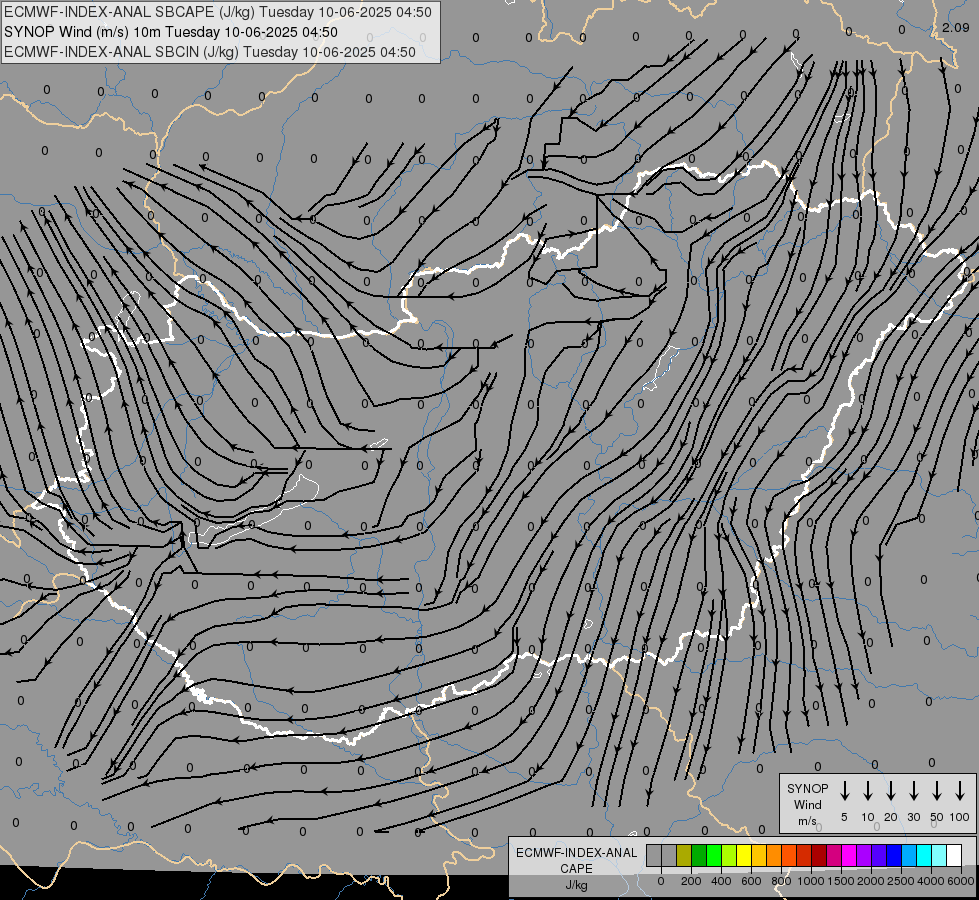Click the wind legend arrow for 20 m/s
The image size is (979, 900).
pos(891,791)
